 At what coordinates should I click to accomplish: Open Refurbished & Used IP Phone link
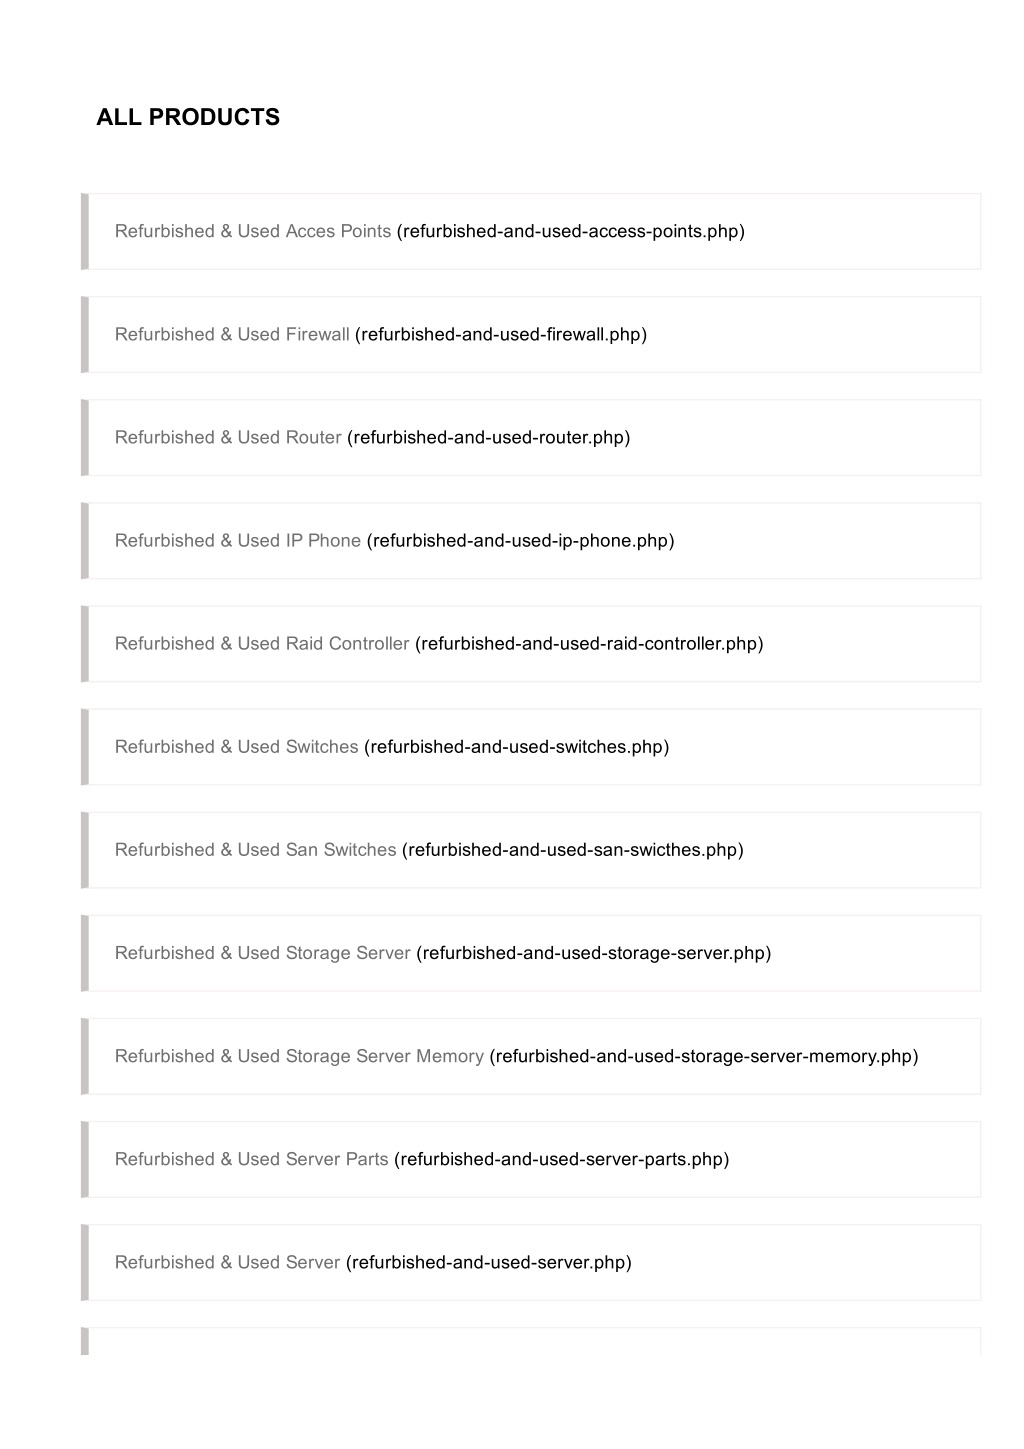(x=238, y=540)
